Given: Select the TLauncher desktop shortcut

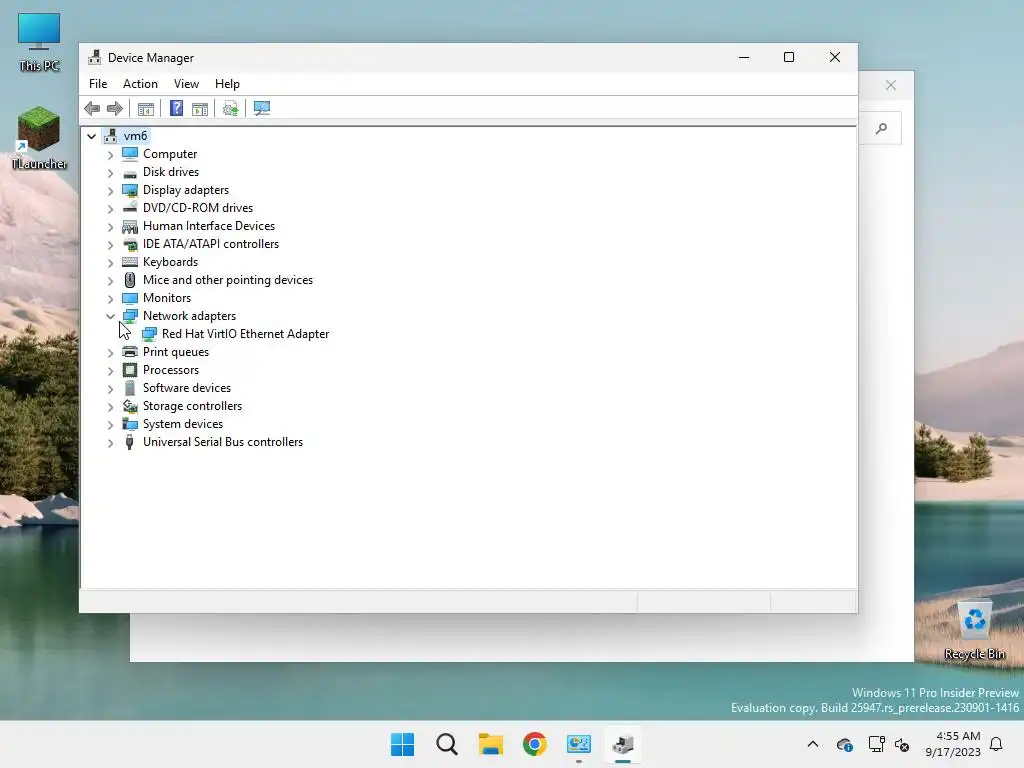Looking at the screenshot, I should pyautogui.click(x=39, y=138).
